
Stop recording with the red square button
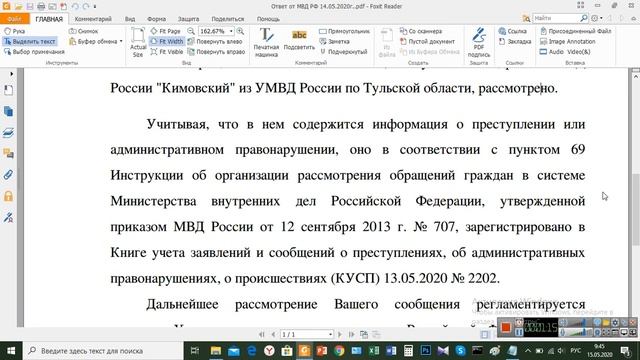click(506, 327)
